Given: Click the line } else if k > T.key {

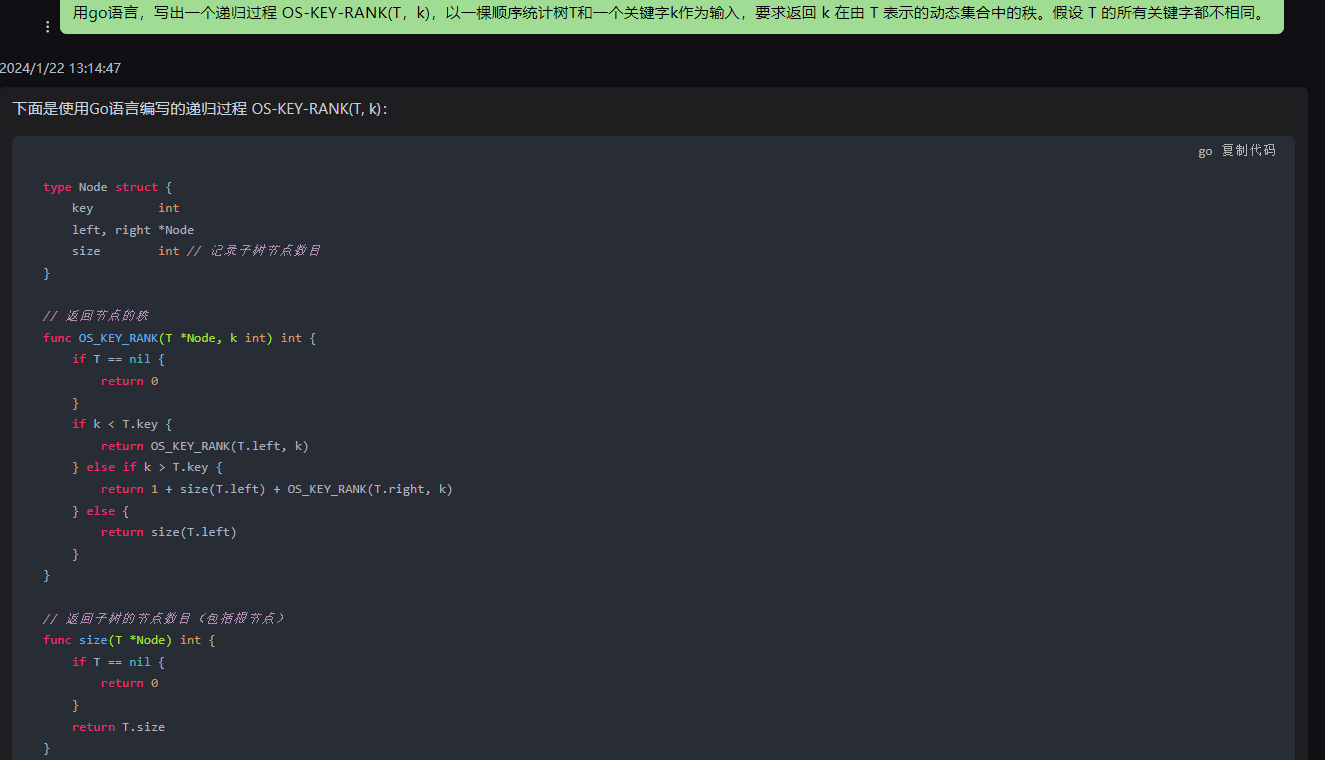Looking at the screenshot, I should coord(147,467).
